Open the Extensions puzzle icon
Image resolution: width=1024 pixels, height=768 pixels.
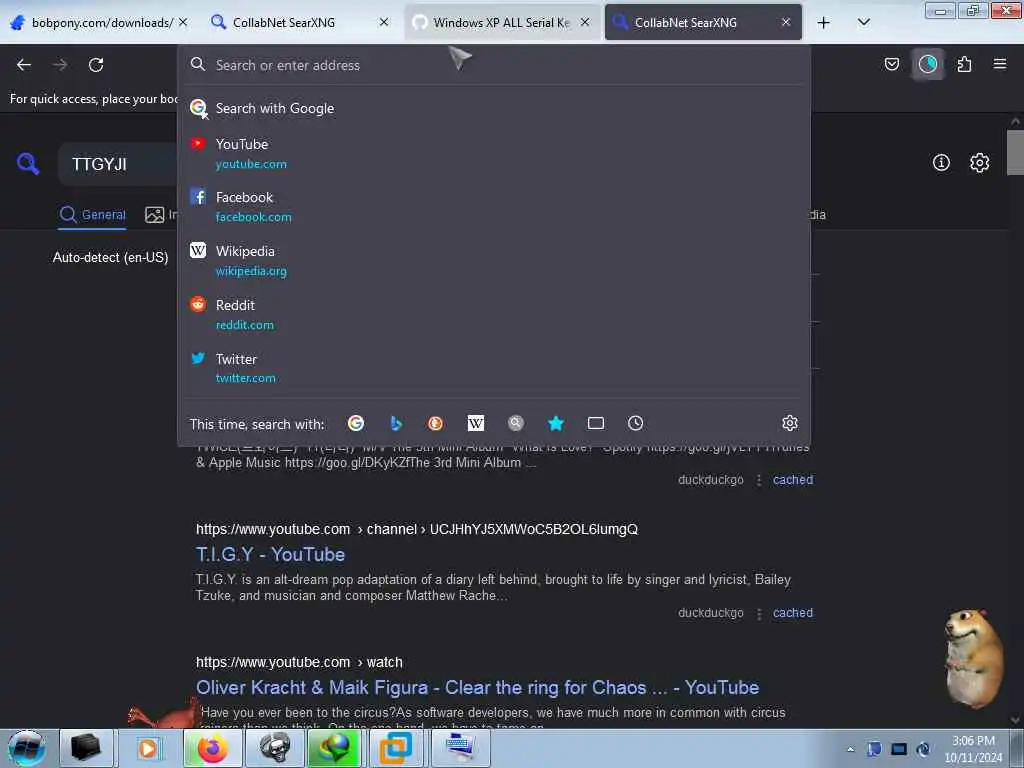[964, 64]
